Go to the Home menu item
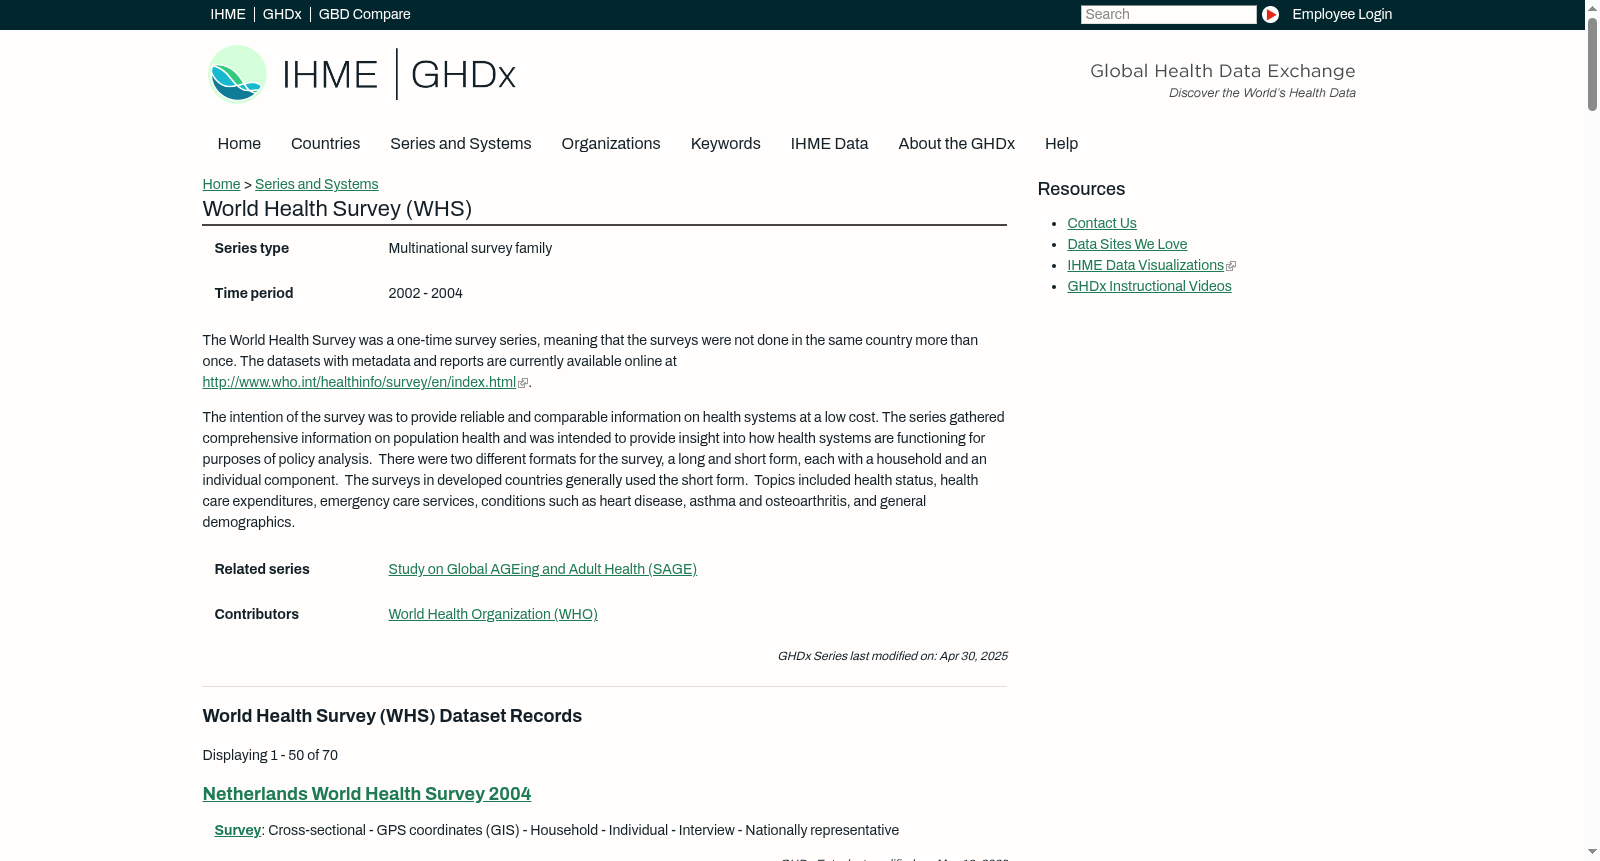Viewport: 1600px width, 861px height. pyautogui.click(x=239, y=144)
